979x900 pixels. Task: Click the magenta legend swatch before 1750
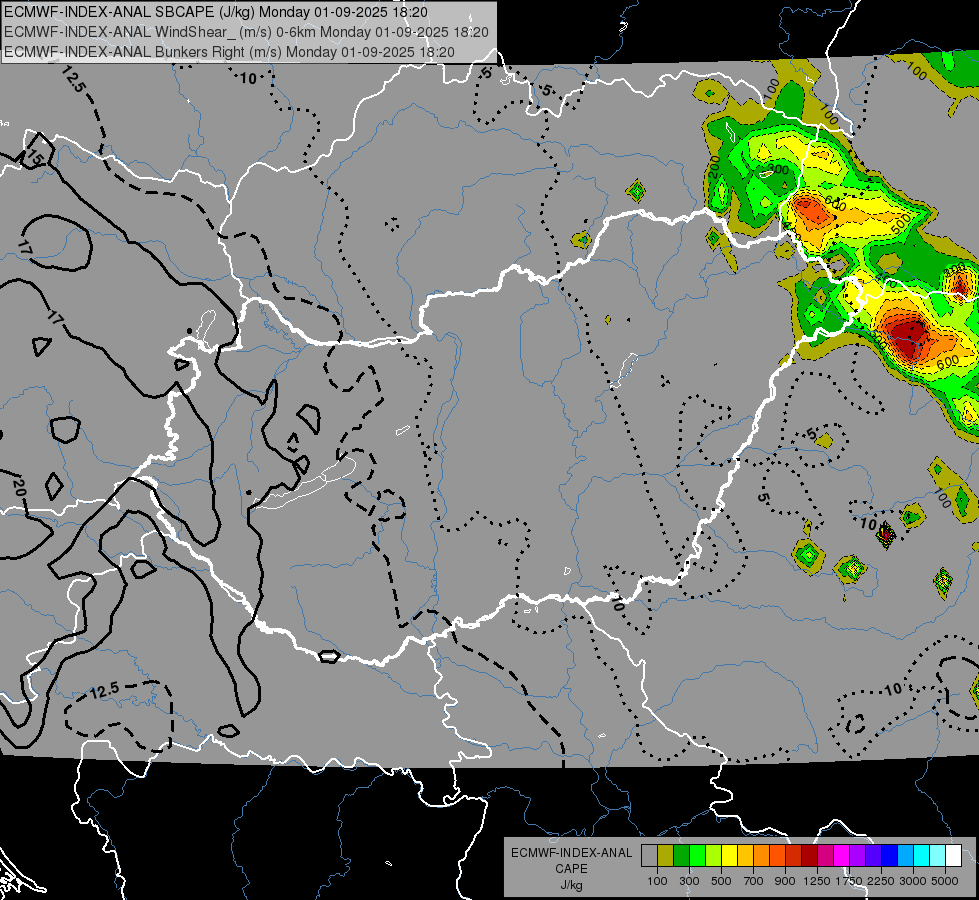click(842, 855)
